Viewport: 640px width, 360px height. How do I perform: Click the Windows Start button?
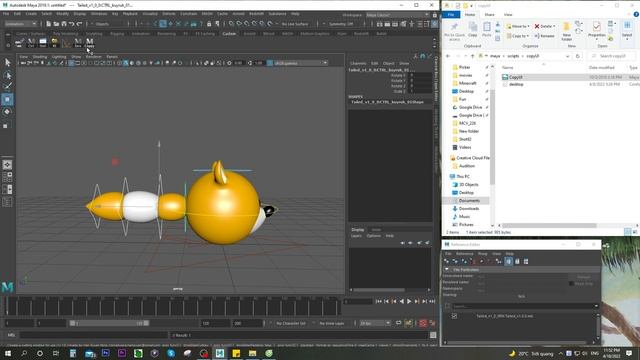[8, 353]
